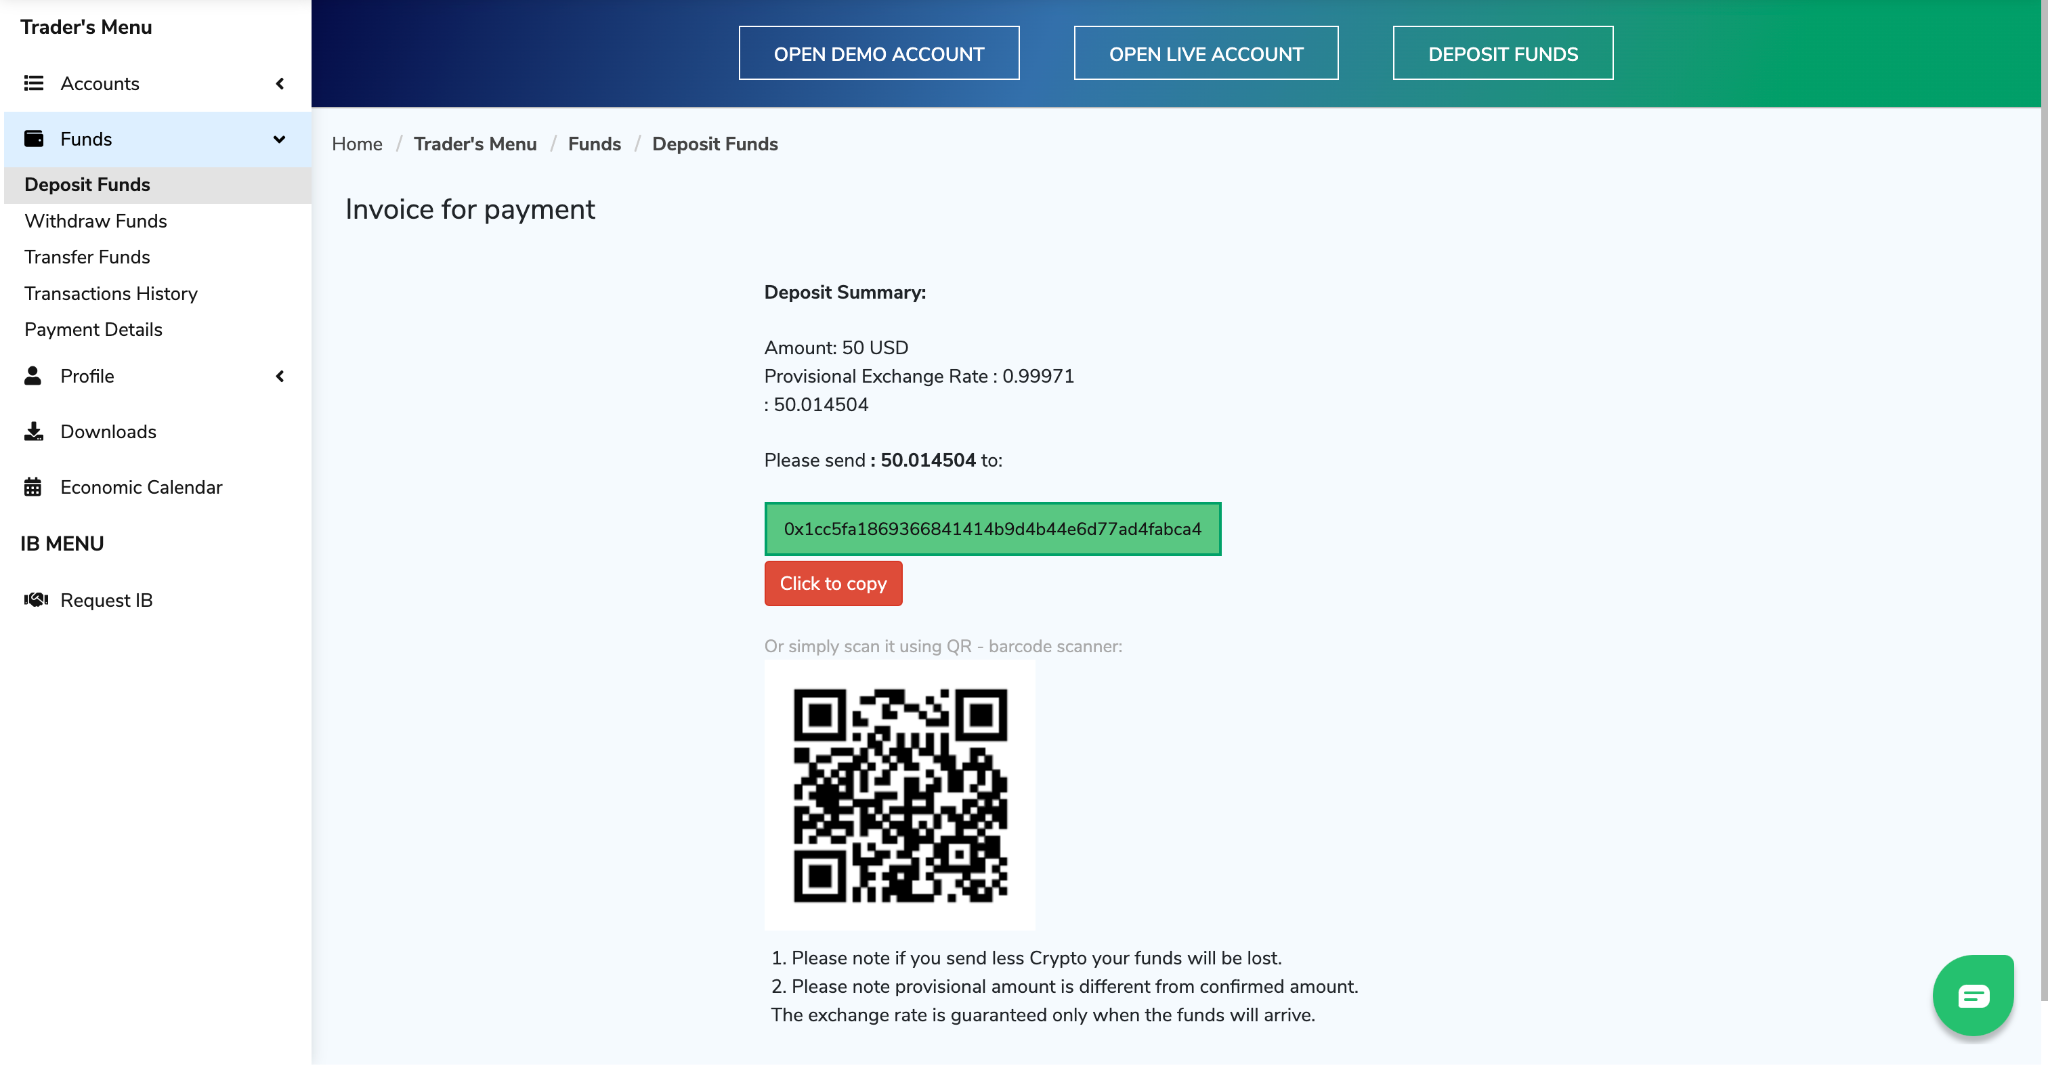Collapse the Funds menu chevron
This screenshot has height=1065, width=2048.
pyautogui.click(x=280, y=139)
